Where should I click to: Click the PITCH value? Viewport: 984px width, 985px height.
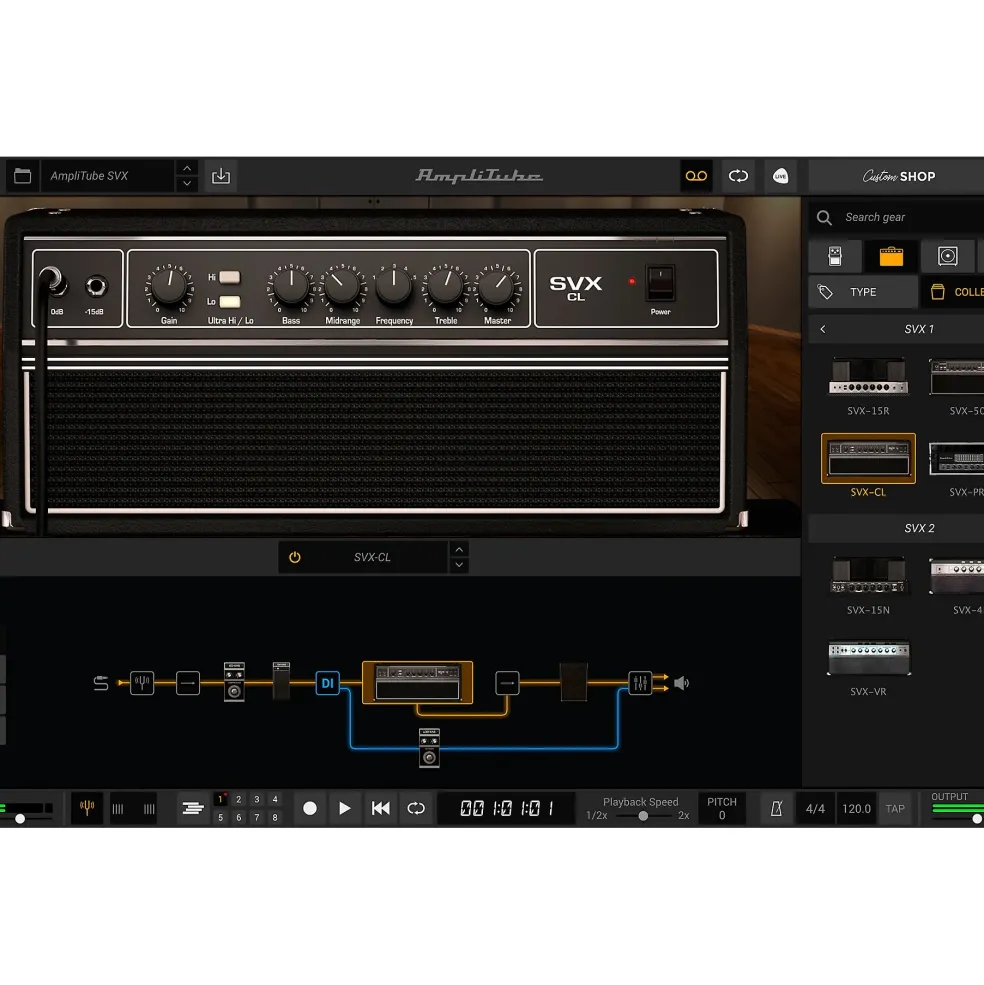click(x=722, y=815)
